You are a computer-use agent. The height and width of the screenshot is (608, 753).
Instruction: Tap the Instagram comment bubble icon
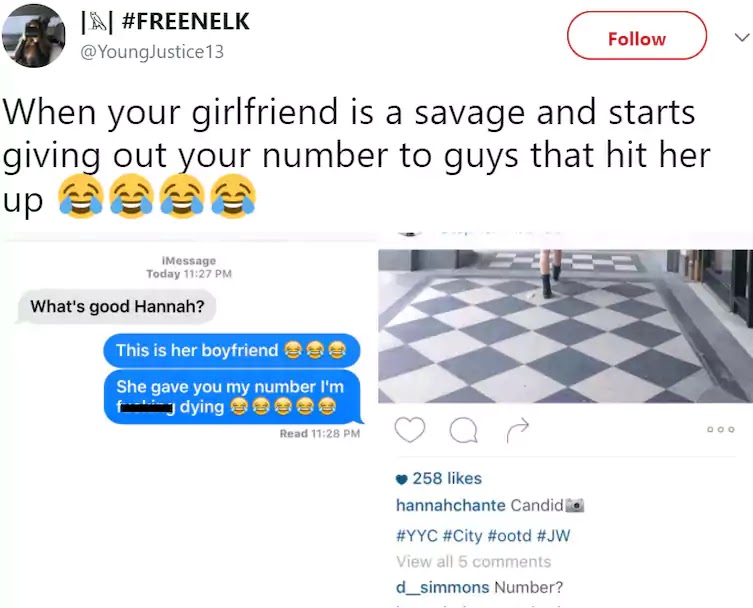click(463, 430)
